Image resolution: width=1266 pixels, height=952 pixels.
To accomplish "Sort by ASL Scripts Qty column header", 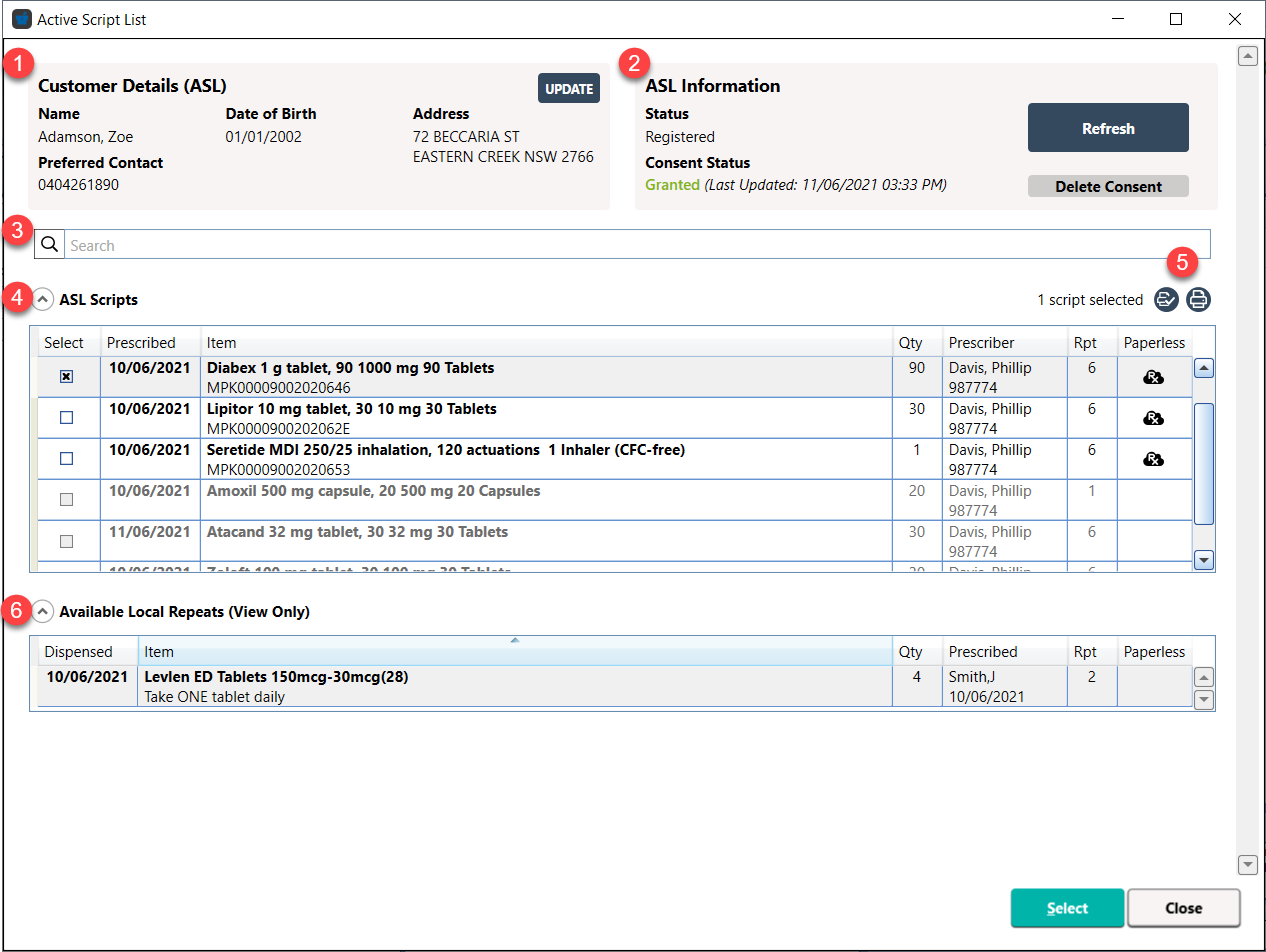I will tap(917, 342).
